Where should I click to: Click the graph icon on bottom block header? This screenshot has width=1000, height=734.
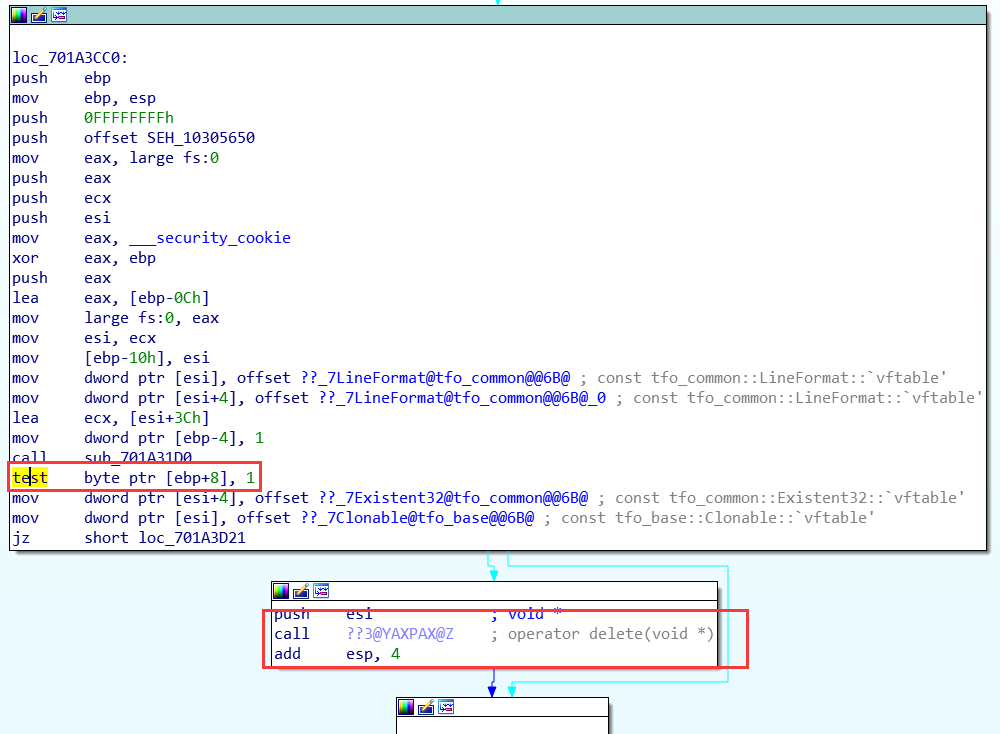(x=447, y=707)
